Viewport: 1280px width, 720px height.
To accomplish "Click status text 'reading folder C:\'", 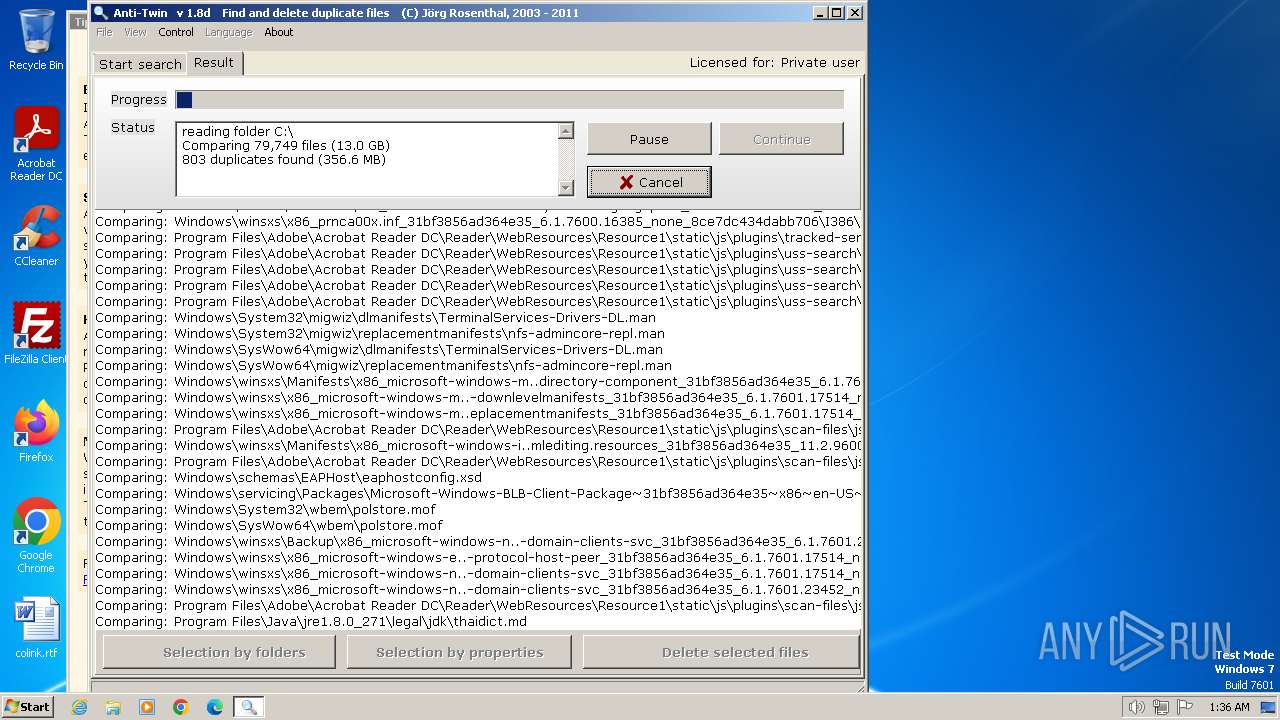I will pos(238,132).
